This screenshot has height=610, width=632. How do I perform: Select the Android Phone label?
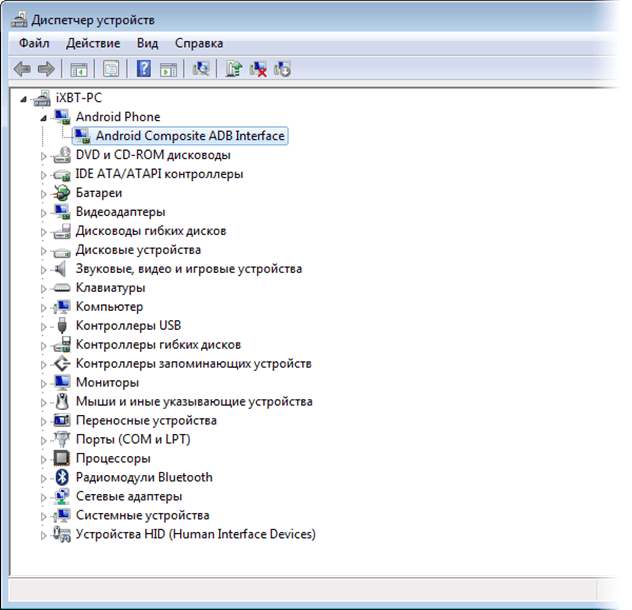tap(118, 117)
